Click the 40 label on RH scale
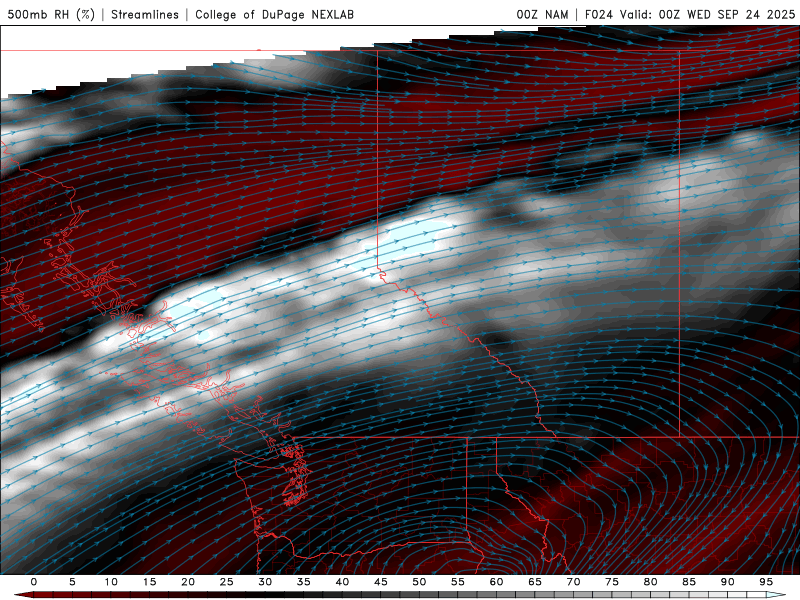Viewport: 800px width, 600px height. [342, 582]
